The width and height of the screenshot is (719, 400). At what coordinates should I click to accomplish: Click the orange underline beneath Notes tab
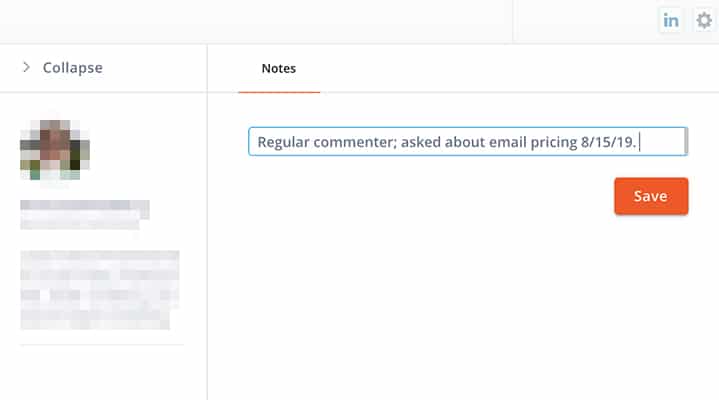(x=279, y=92)
